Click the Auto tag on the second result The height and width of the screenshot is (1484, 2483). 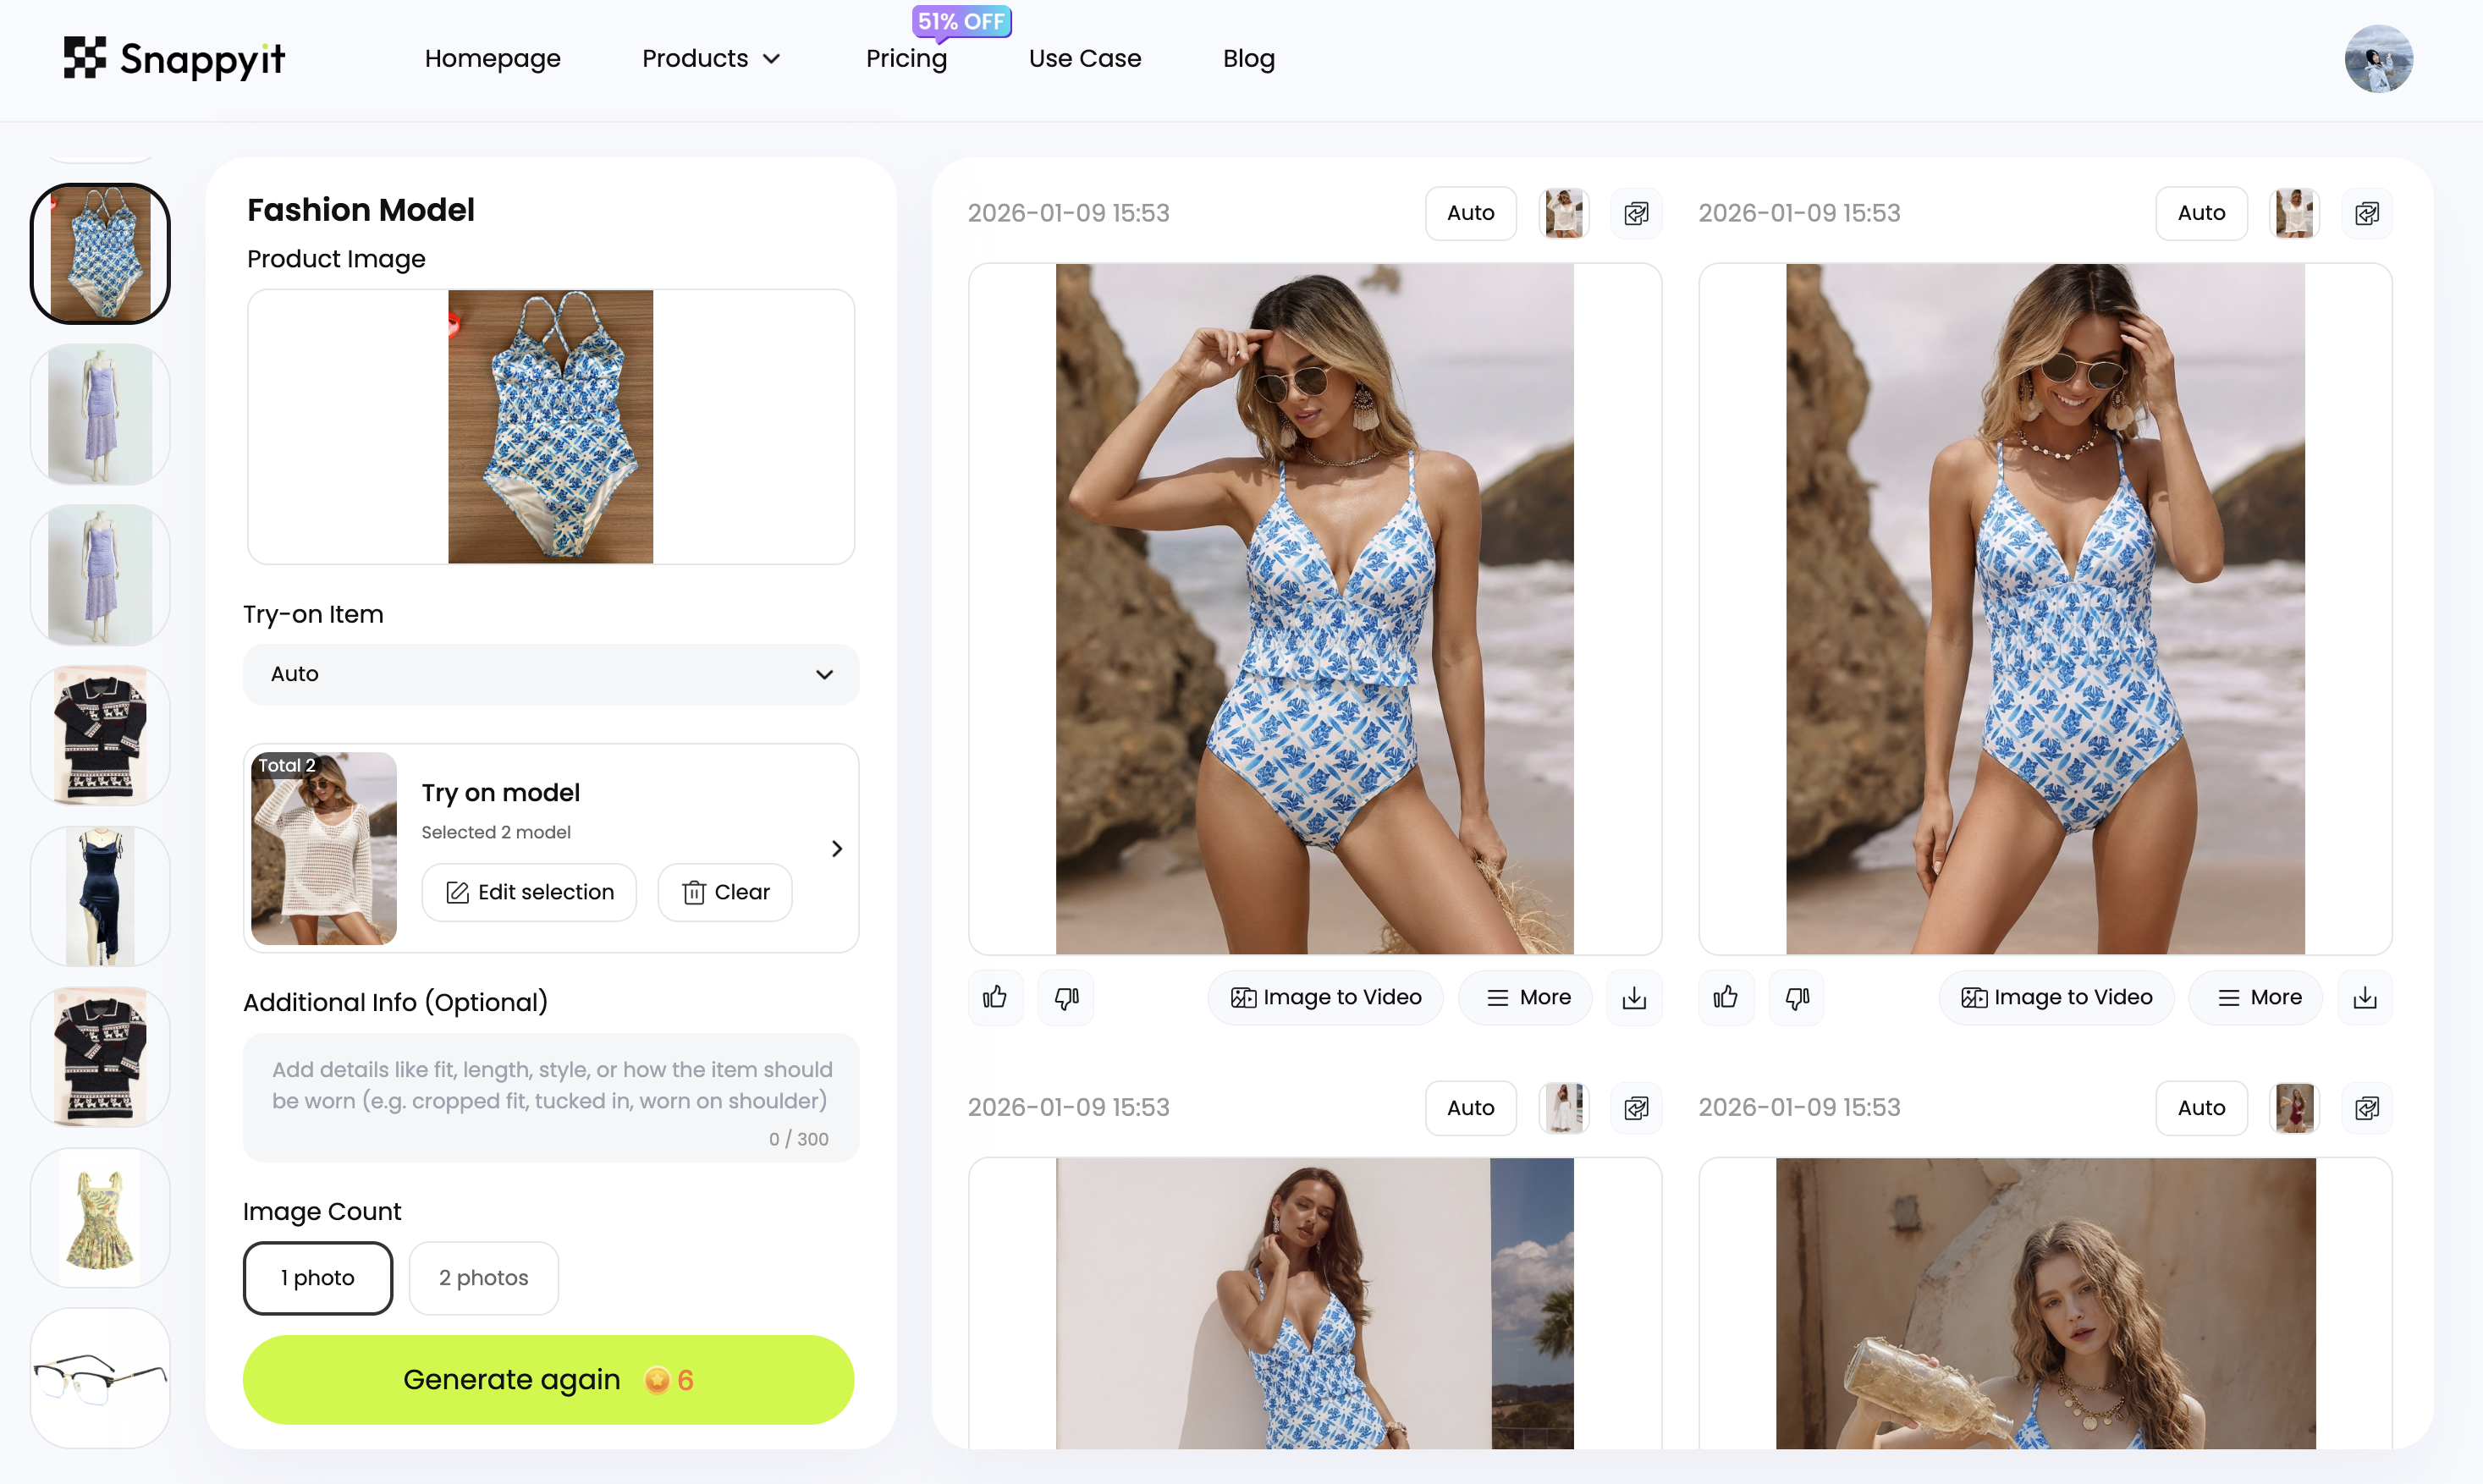click(x=2202, y=213)
